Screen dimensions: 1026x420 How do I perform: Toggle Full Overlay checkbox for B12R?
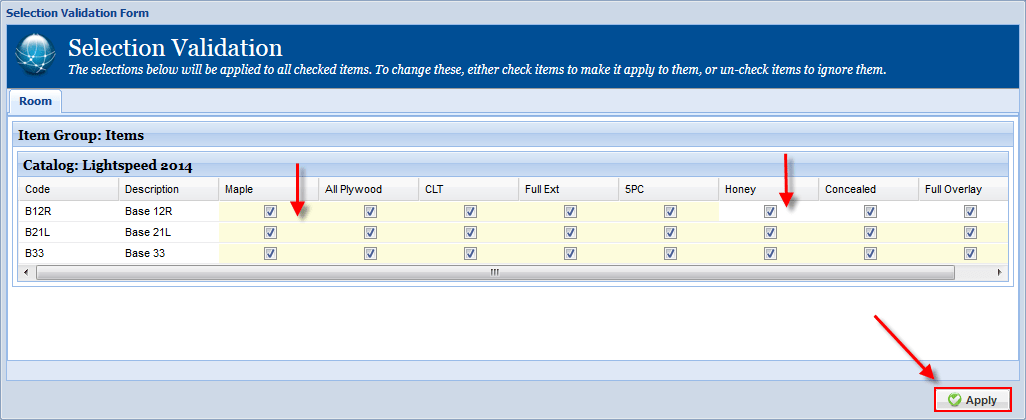(x=970, y=211)
